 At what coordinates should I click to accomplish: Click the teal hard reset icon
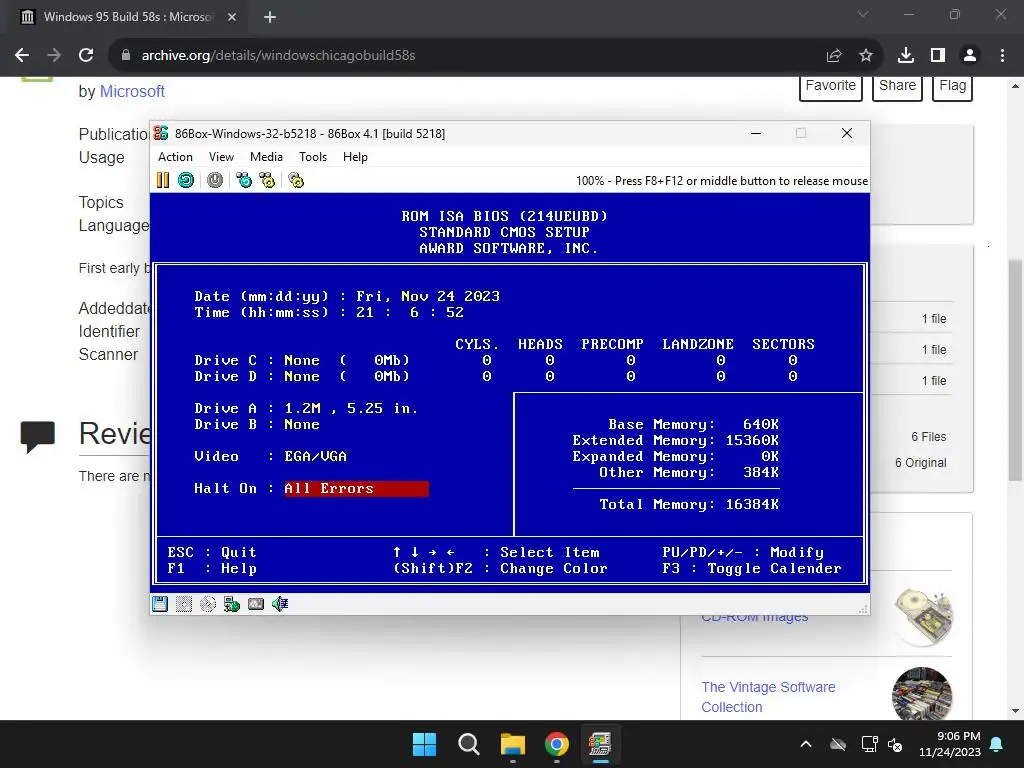pyautogui.click(x=186, y=180)
